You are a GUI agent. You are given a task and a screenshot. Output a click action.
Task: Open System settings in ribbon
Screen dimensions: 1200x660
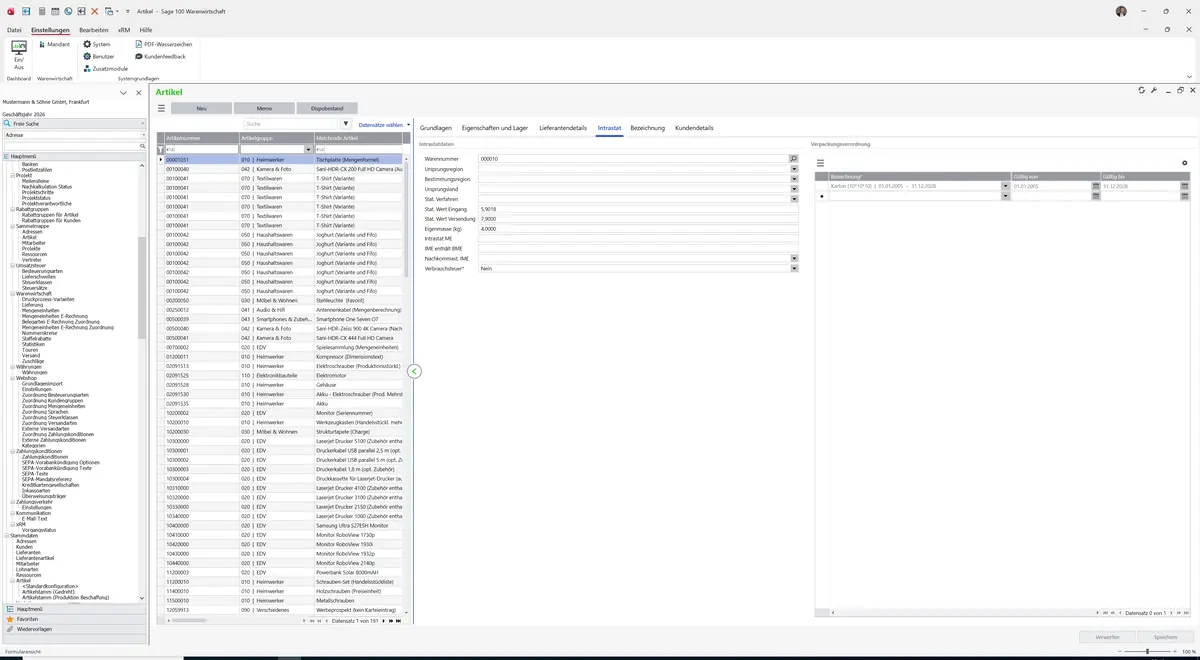[x=97, y=44]
